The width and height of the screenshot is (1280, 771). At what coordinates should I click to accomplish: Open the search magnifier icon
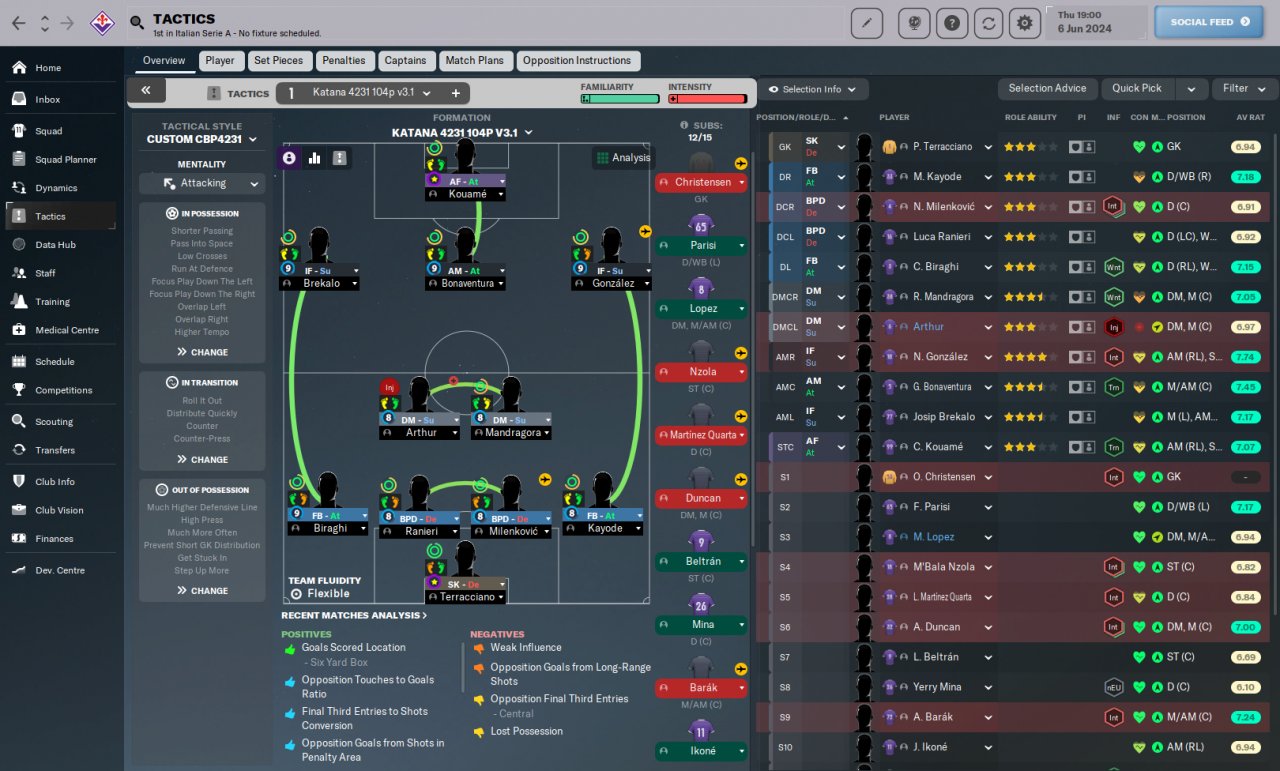tap(136, 22)
